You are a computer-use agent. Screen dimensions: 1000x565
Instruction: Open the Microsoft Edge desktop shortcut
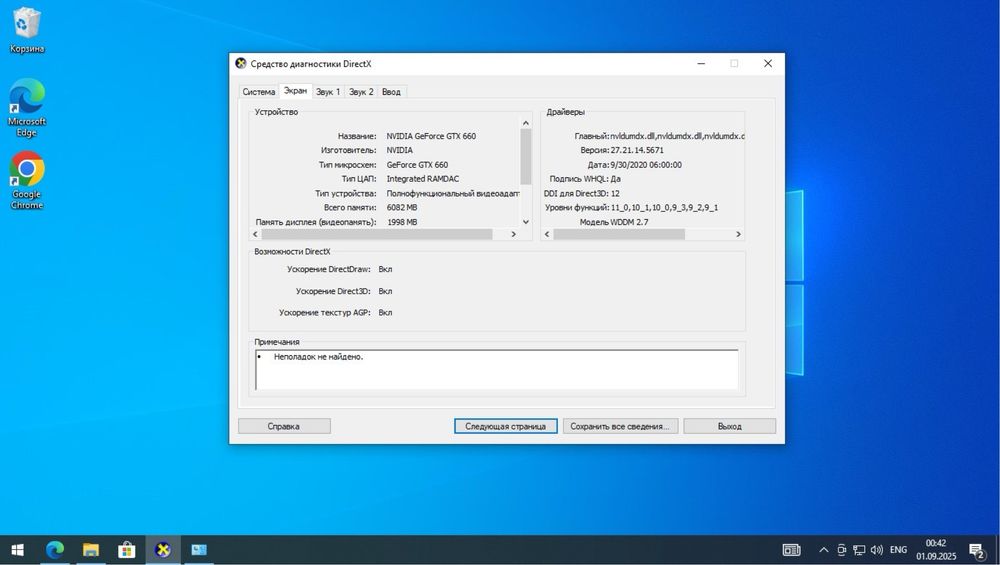(27, 107)
